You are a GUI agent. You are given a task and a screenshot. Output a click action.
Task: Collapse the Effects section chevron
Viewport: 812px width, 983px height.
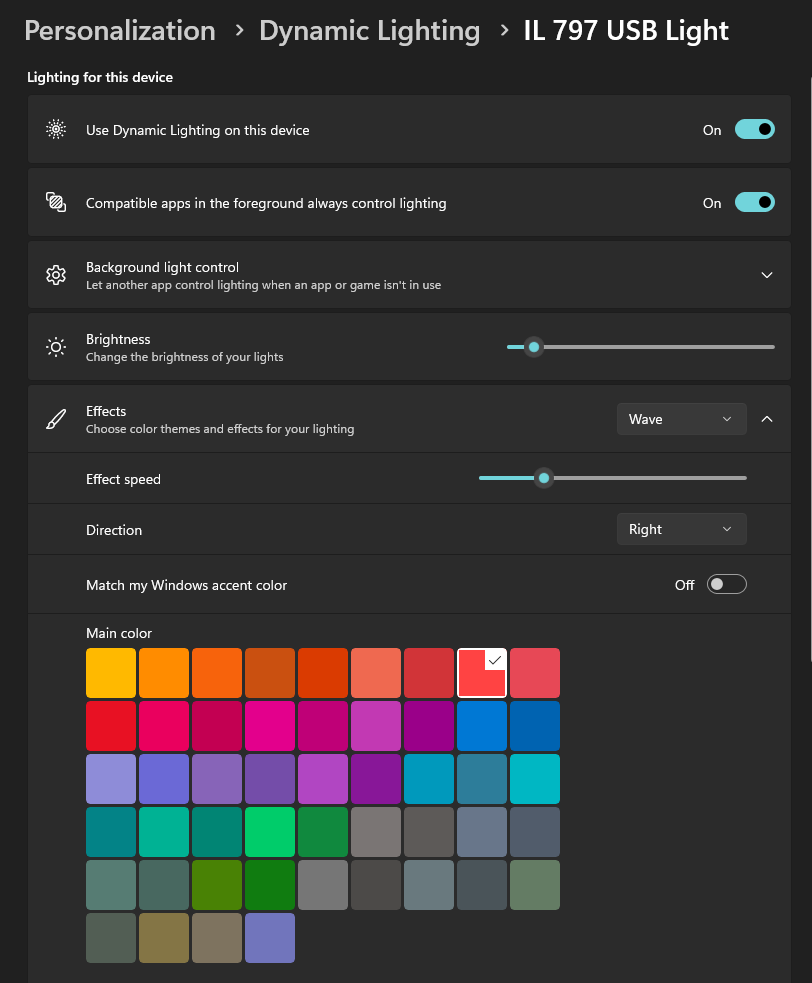(x=767, y=419)
